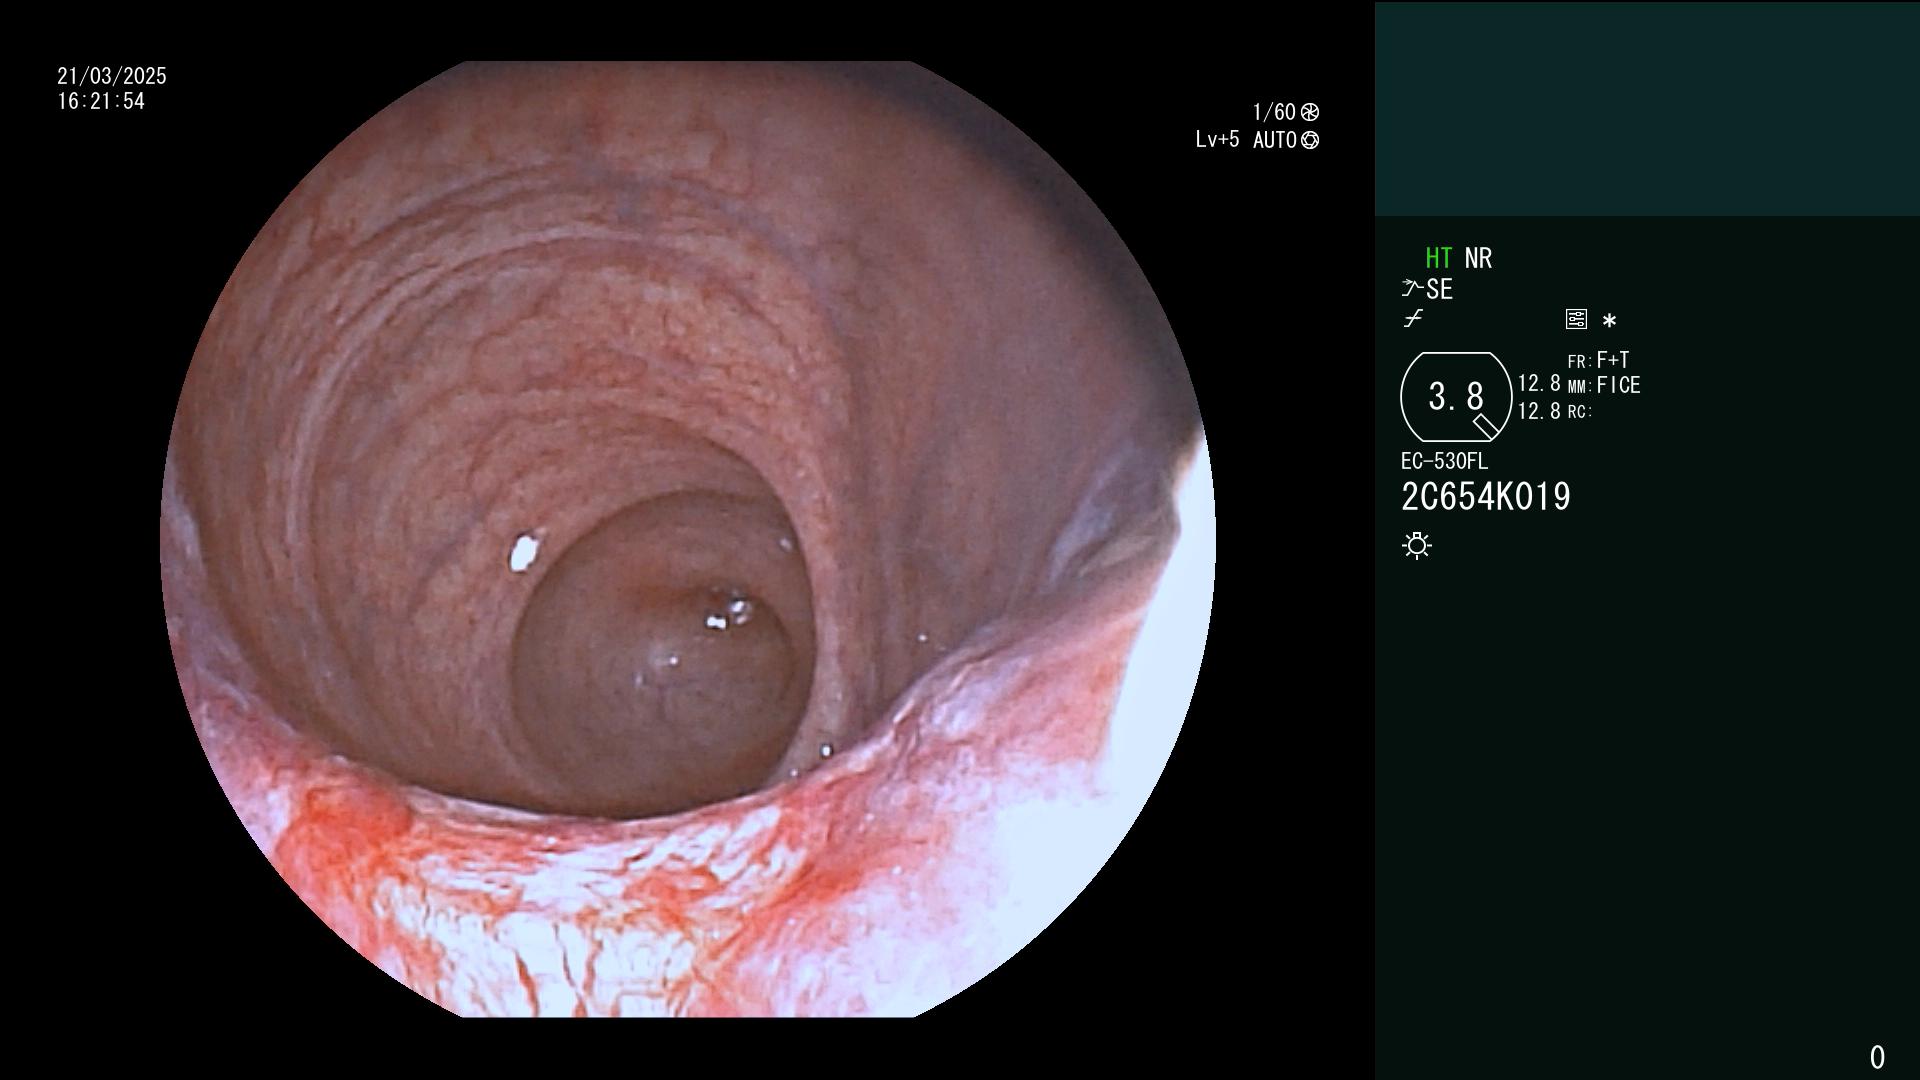This screenshot has height=1080, width=1920.
Task: Click the scope channel diagram showing 3.8
Action: click(x=1456, y=397)
